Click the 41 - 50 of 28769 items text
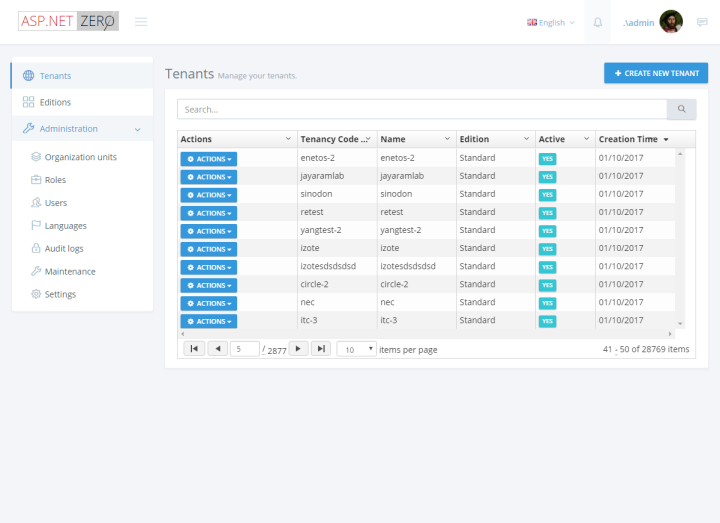Image resolution: width=720 pixels, height=523 pixels. 646,349
